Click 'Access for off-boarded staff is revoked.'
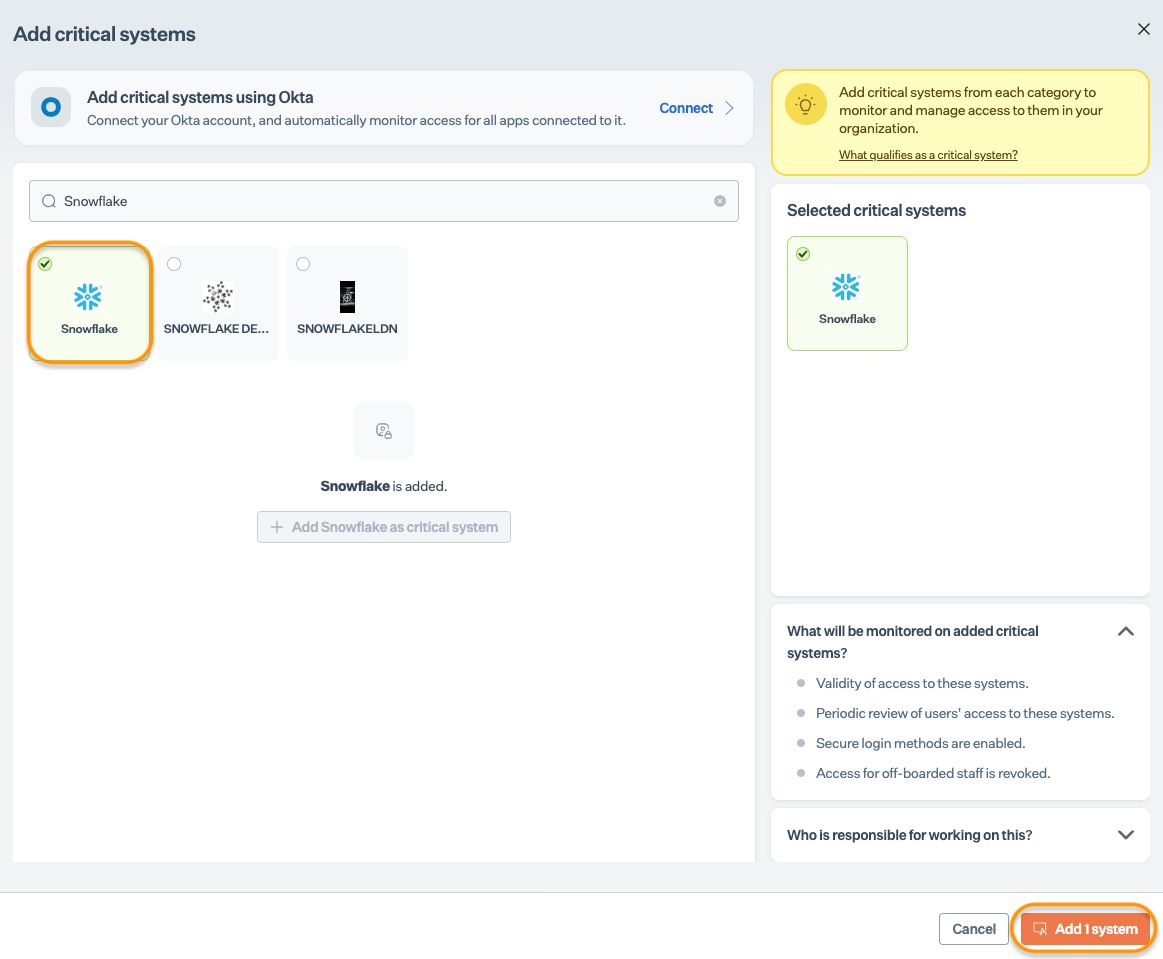 pos(933,773)
